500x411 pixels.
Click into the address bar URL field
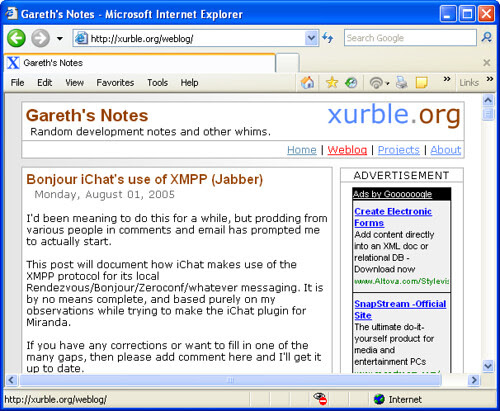point(195,39)
